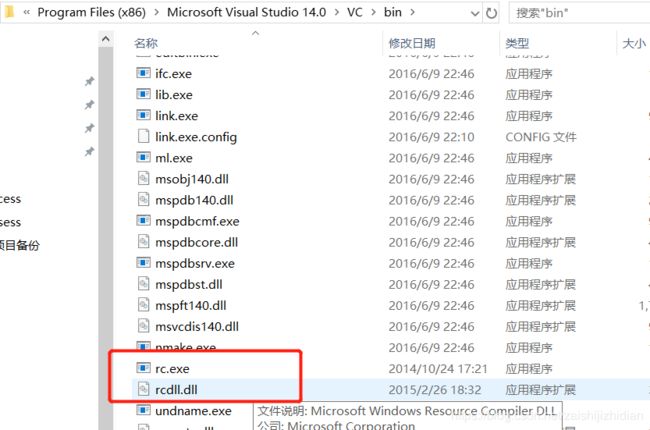Select the msobj140.dll file name
Screen dimensions: 650x430
192,179
